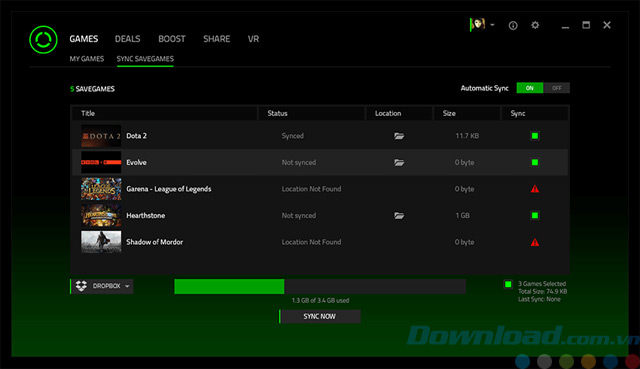Open Evolve savegame folder location
Screen dimensions: 640x369
(399, 162)
